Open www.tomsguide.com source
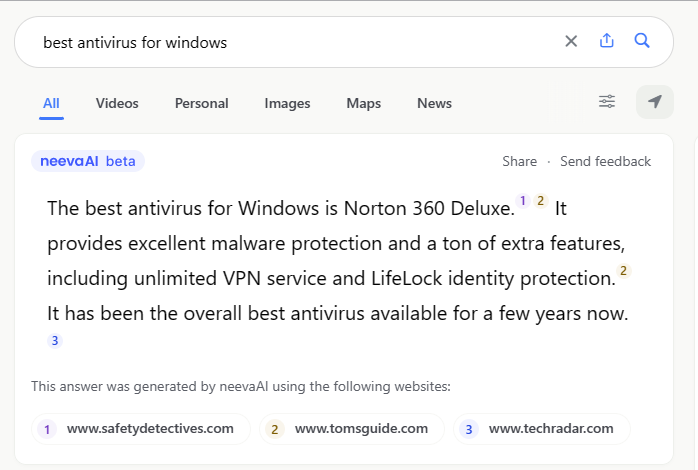Viewport: 698px width, 470px height. point(351,429)
